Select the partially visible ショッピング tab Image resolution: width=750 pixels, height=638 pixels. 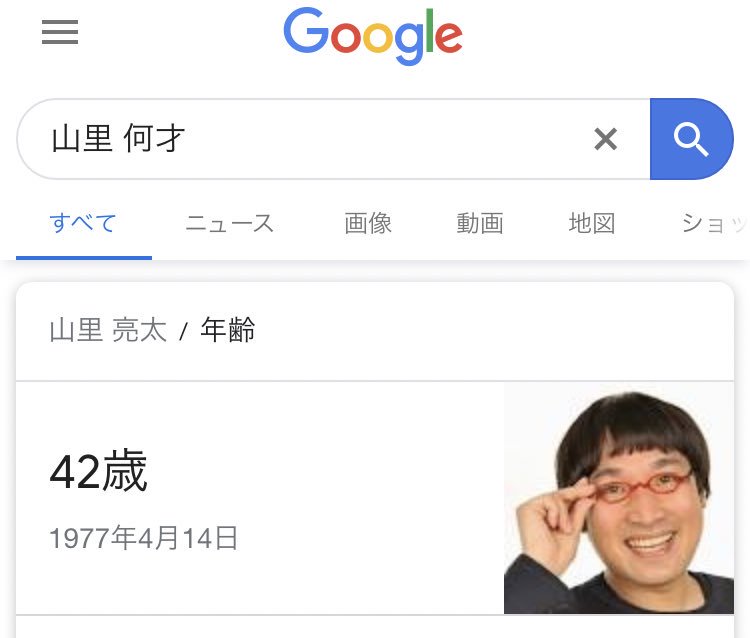(715, 223)
